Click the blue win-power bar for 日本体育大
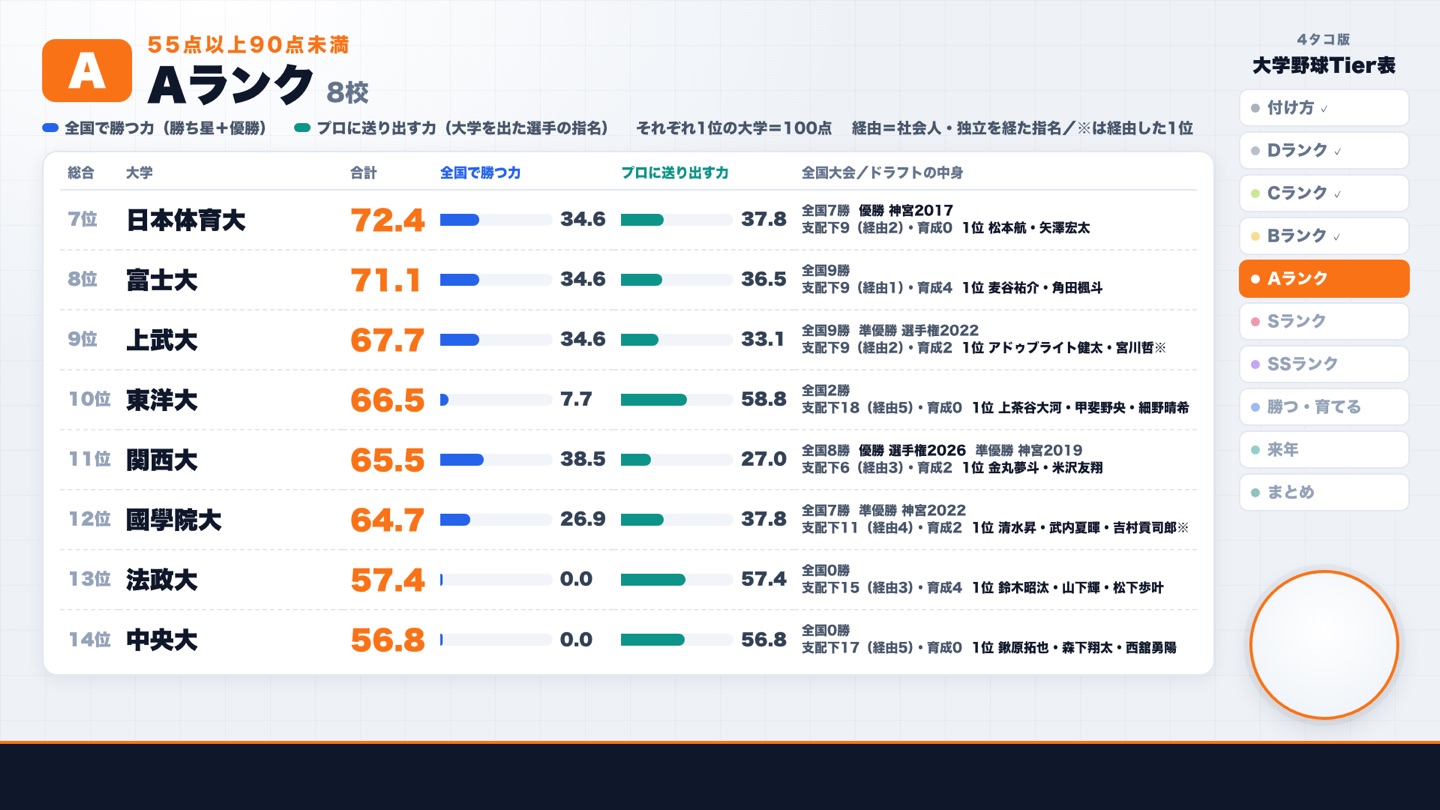The width and height of the screenshot is (1440, 810). [x=496, y=220]
